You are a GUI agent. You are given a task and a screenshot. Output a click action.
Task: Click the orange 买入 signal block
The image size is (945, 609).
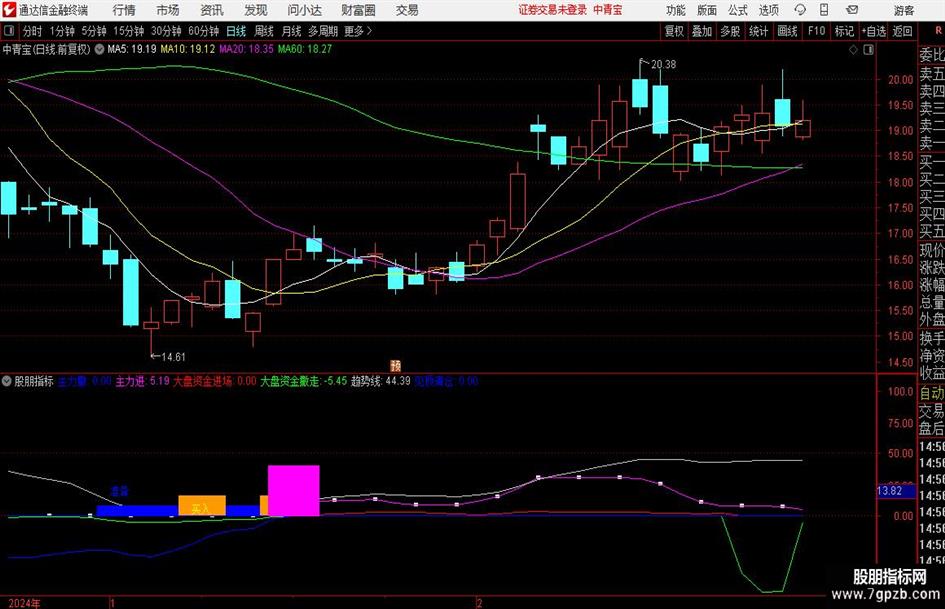[202, 505]
